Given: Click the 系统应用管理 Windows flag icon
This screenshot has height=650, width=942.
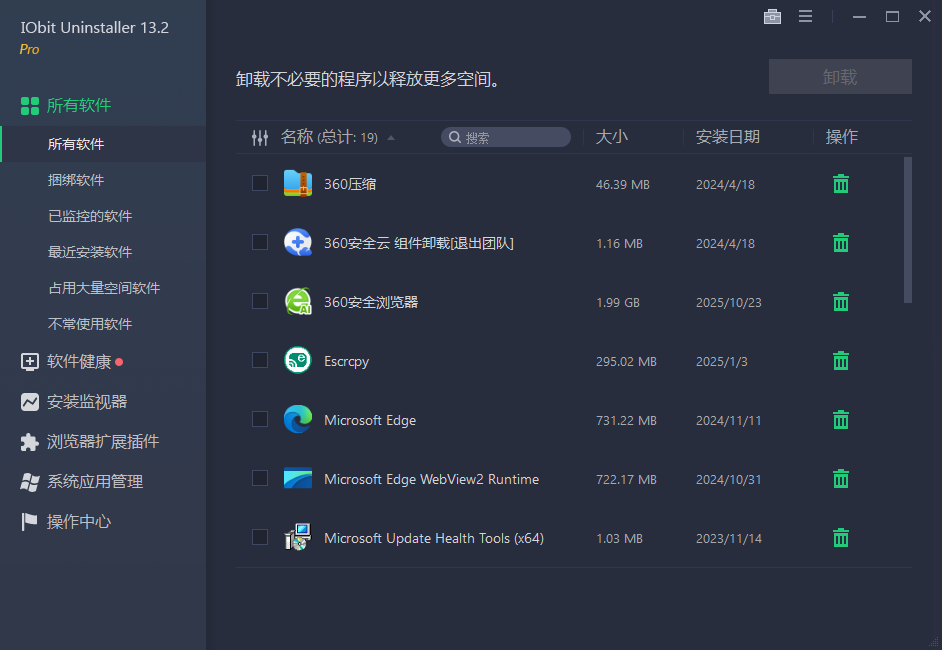Looking at the screenshot, I should 29,482.
